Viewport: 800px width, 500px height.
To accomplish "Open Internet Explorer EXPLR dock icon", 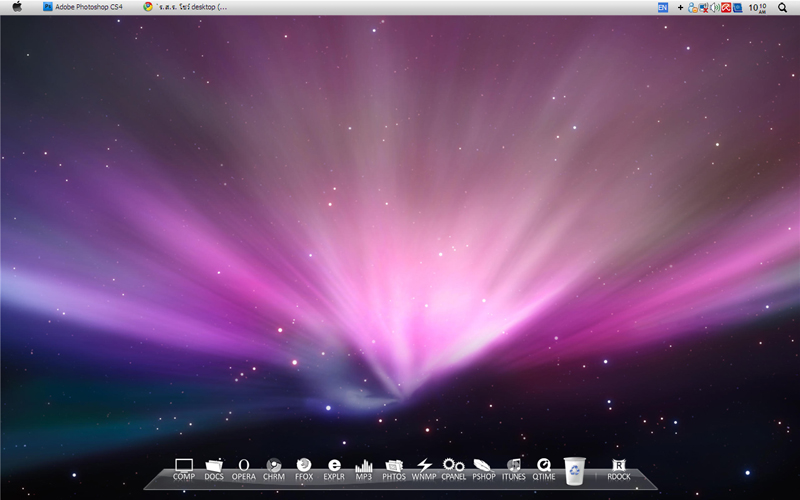I will 334,469.
